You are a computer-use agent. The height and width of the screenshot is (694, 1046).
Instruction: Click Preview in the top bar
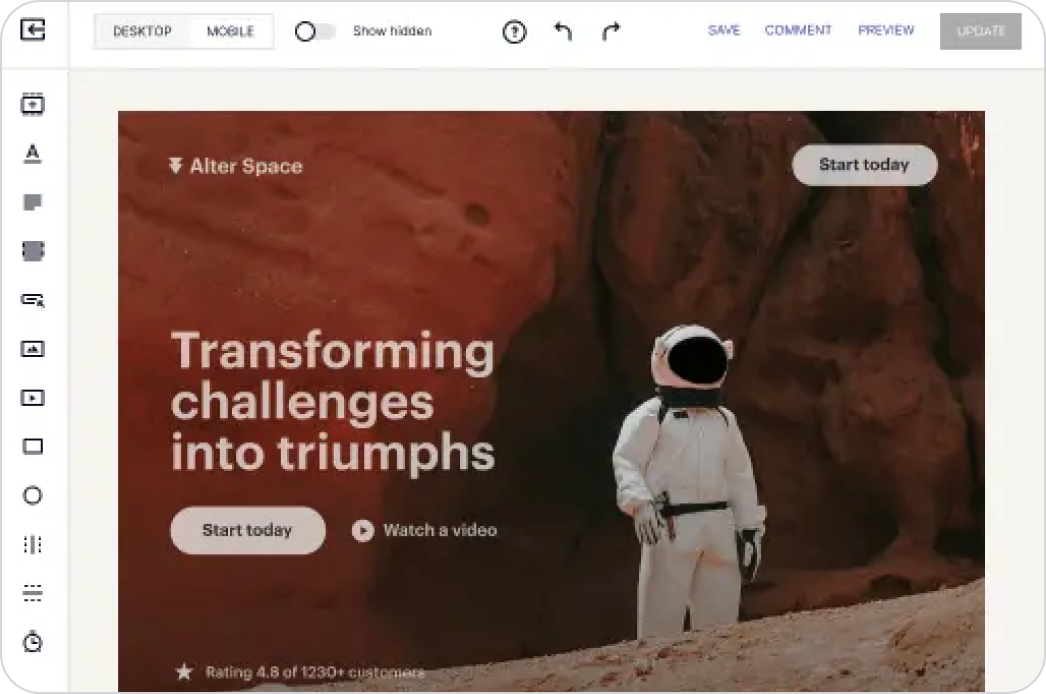(886, 31)
